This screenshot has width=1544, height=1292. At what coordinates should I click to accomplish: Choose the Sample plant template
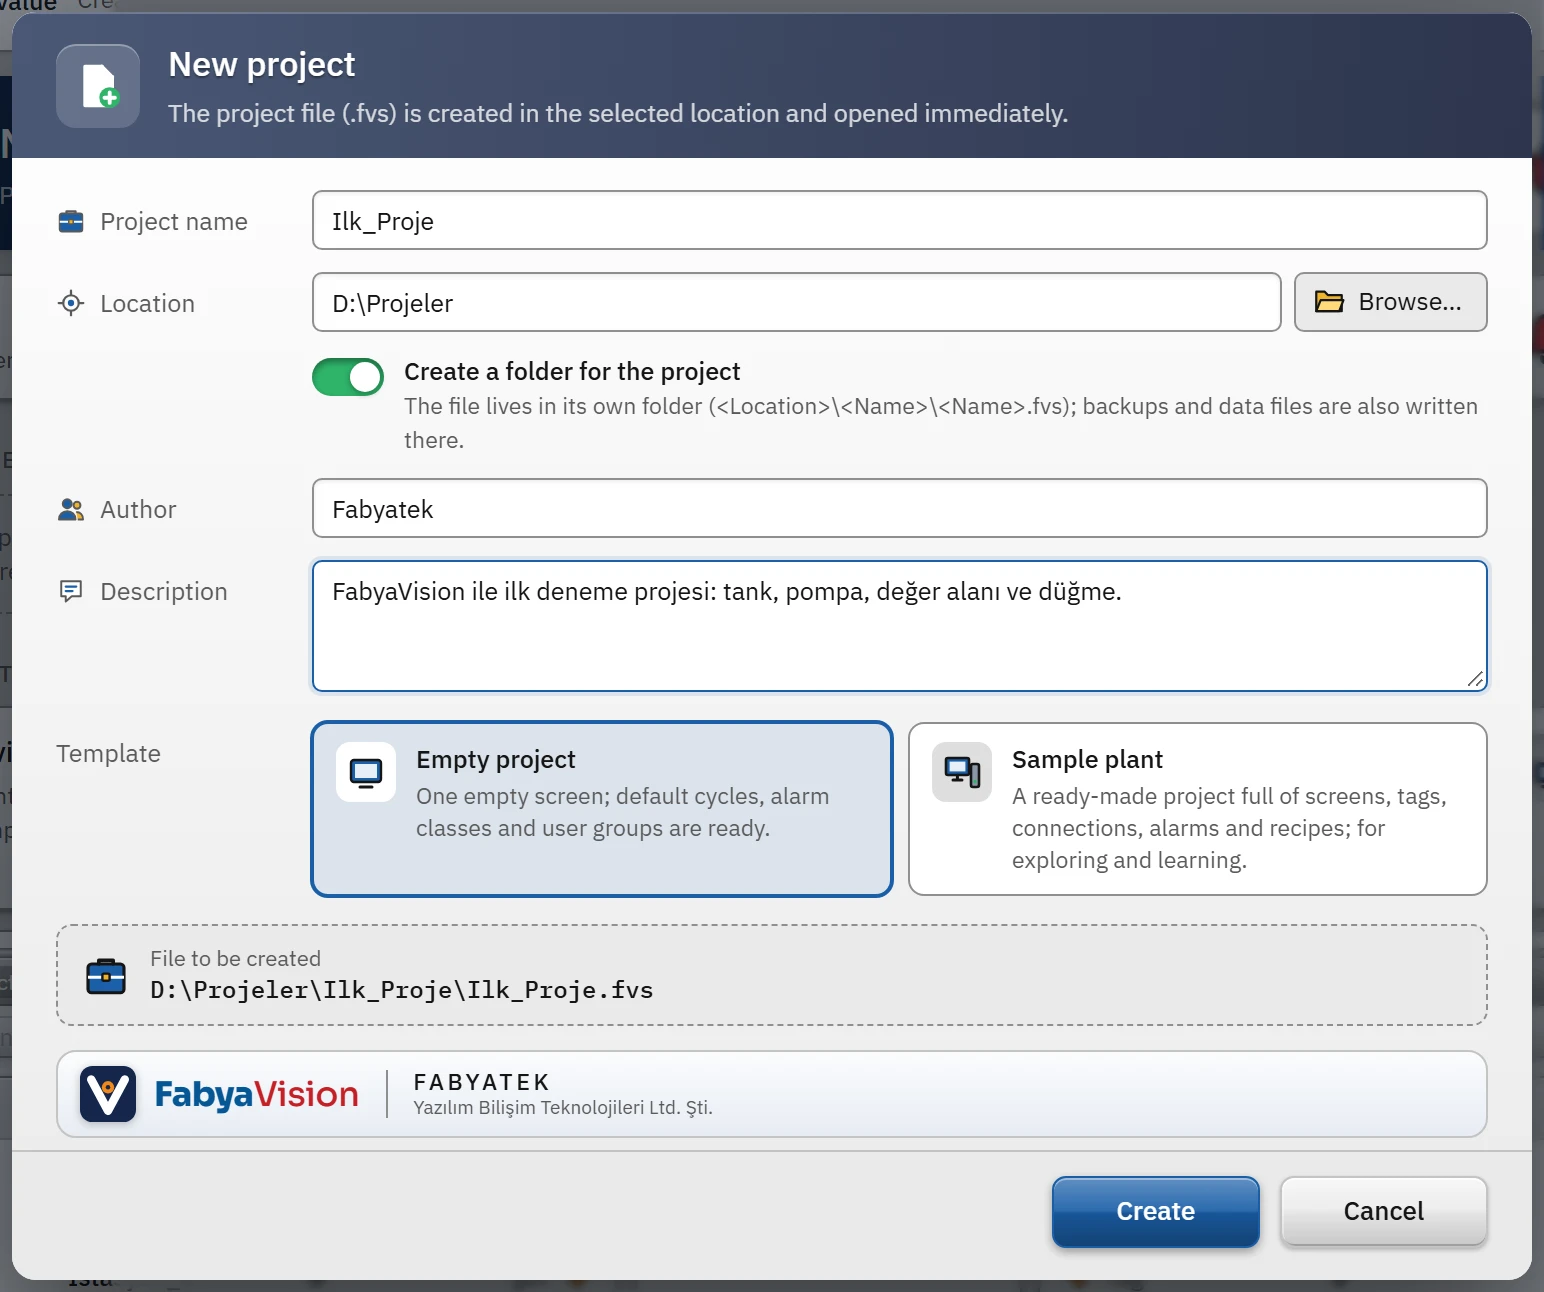pyautogui.click(x=1198, y=809)
